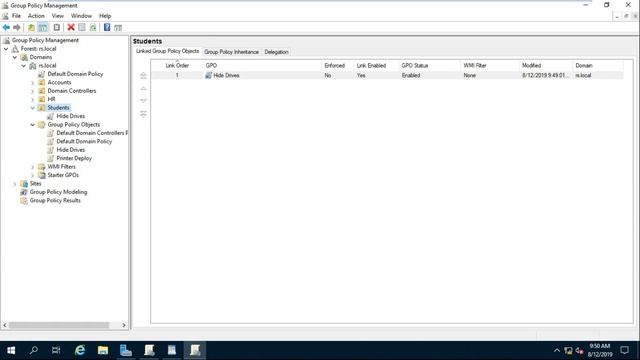Open Server Manager taskbar icon
Viewport: 640px width, 360px height.
(x=126, y=350)
